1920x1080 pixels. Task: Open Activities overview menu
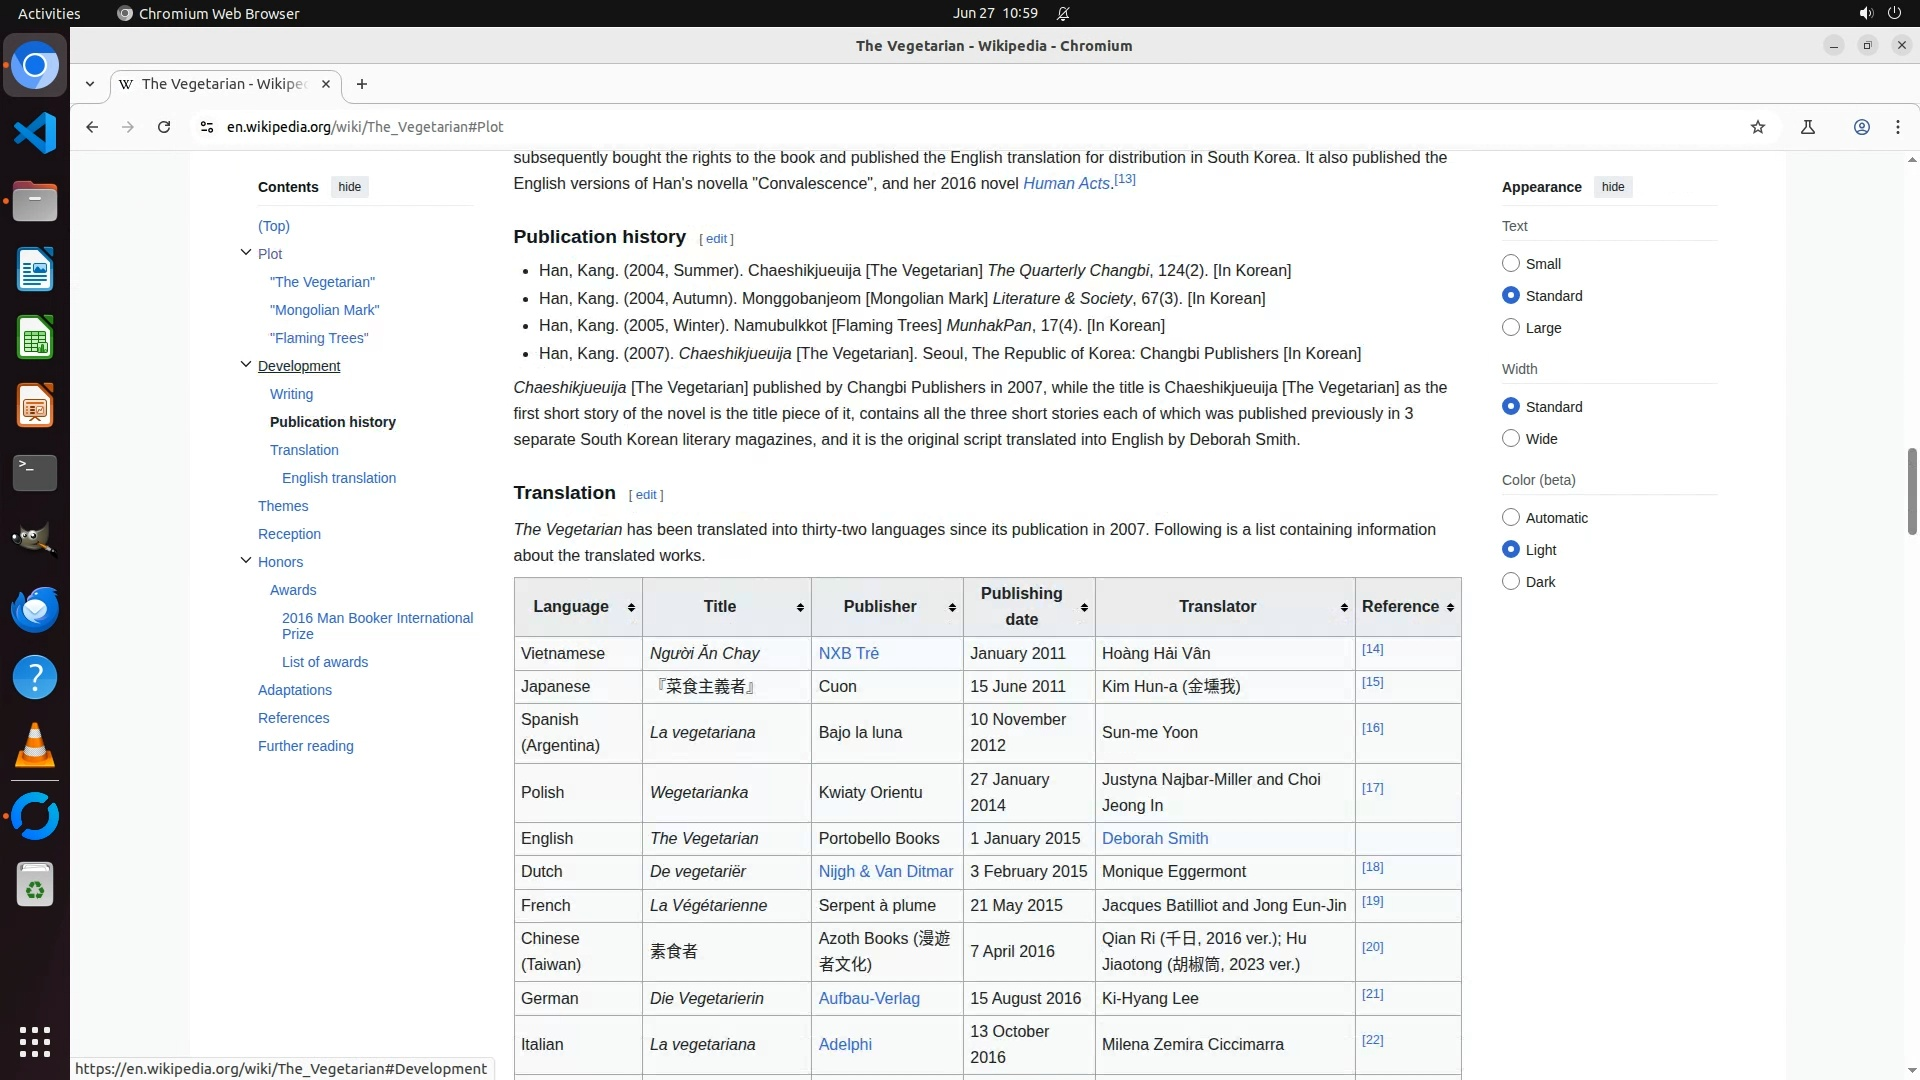[x=49, y=13]
